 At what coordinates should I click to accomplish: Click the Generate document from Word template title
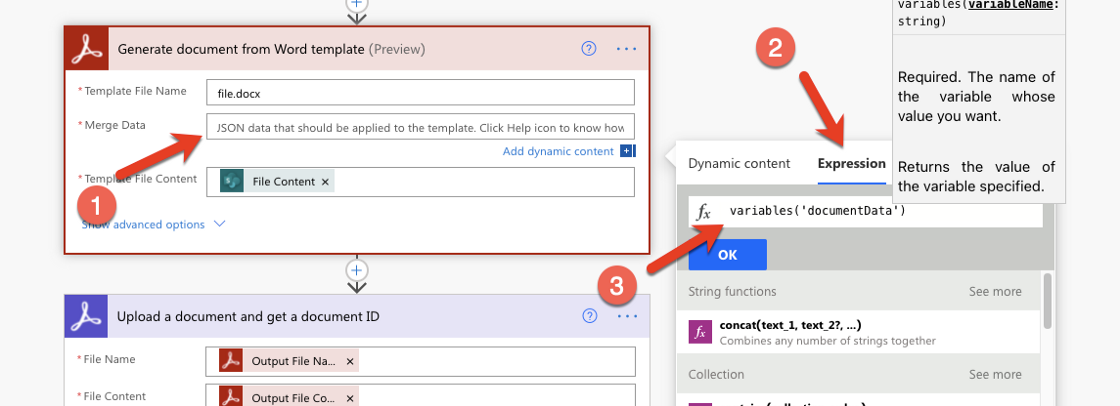click(x=241, y=49)
